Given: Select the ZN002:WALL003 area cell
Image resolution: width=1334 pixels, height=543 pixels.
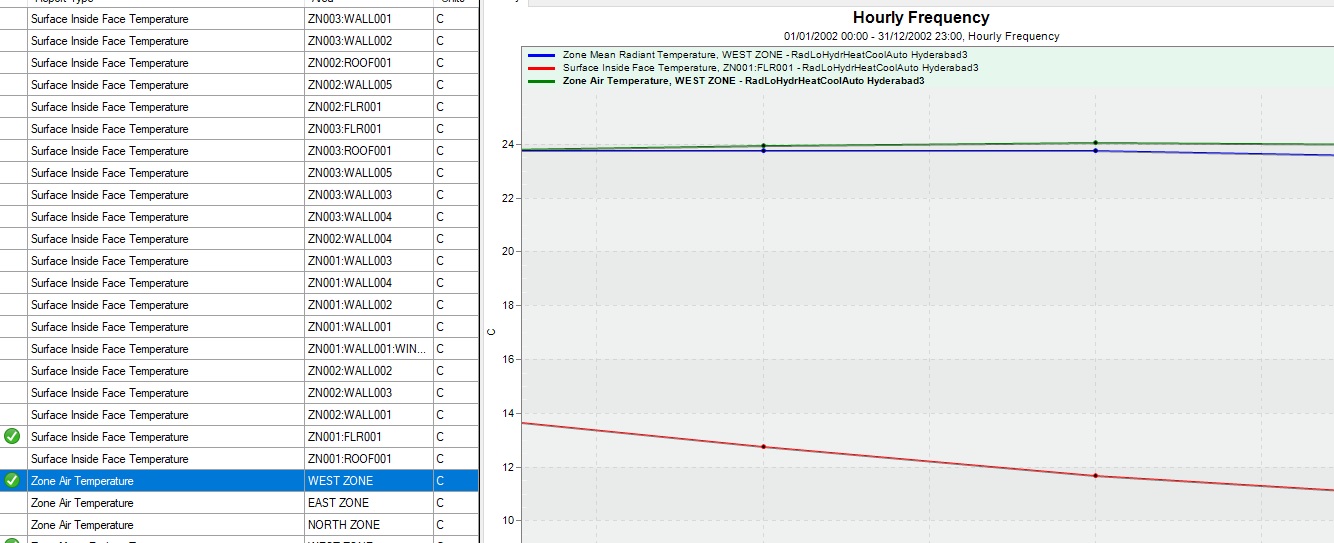Looking at the screenshot, I should pos(368,393).
